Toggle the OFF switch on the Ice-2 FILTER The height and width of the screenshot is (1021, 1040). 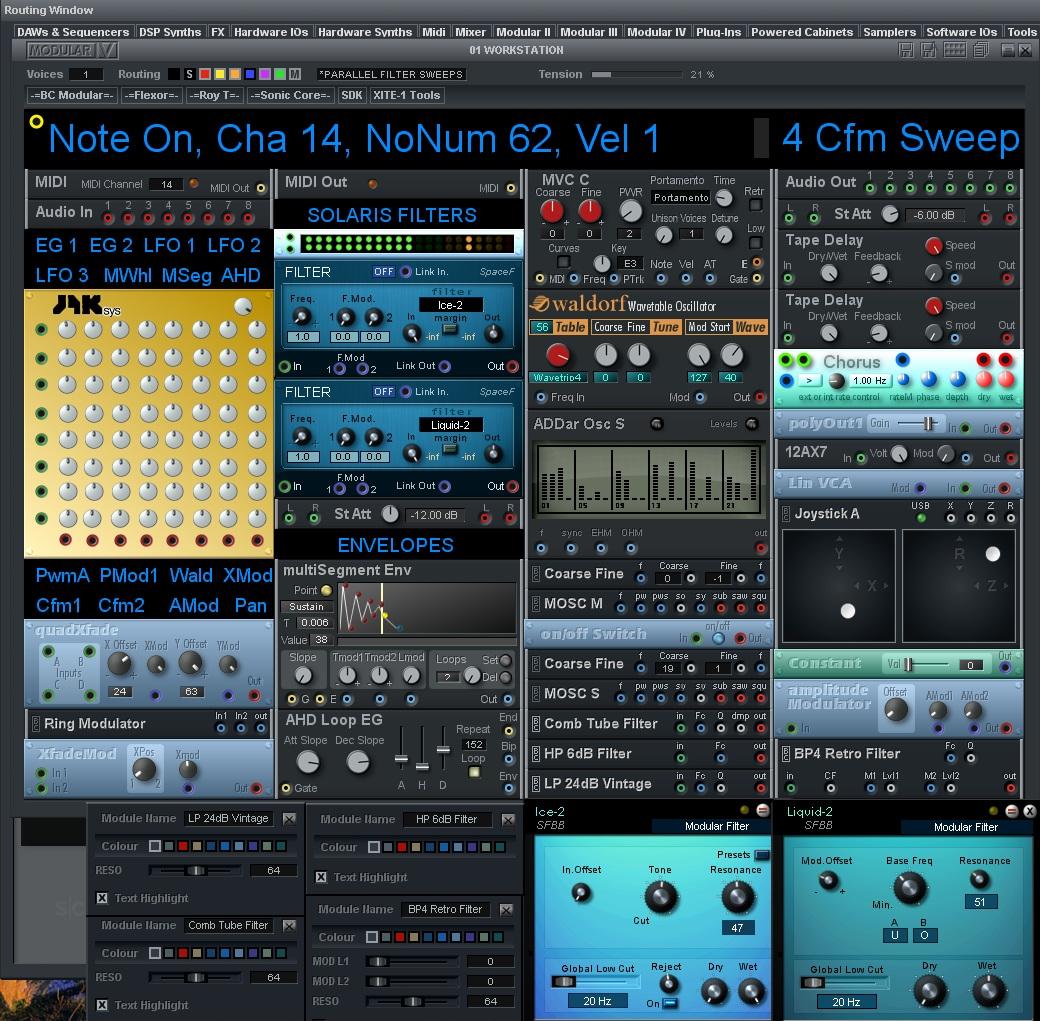pos(384,271)
